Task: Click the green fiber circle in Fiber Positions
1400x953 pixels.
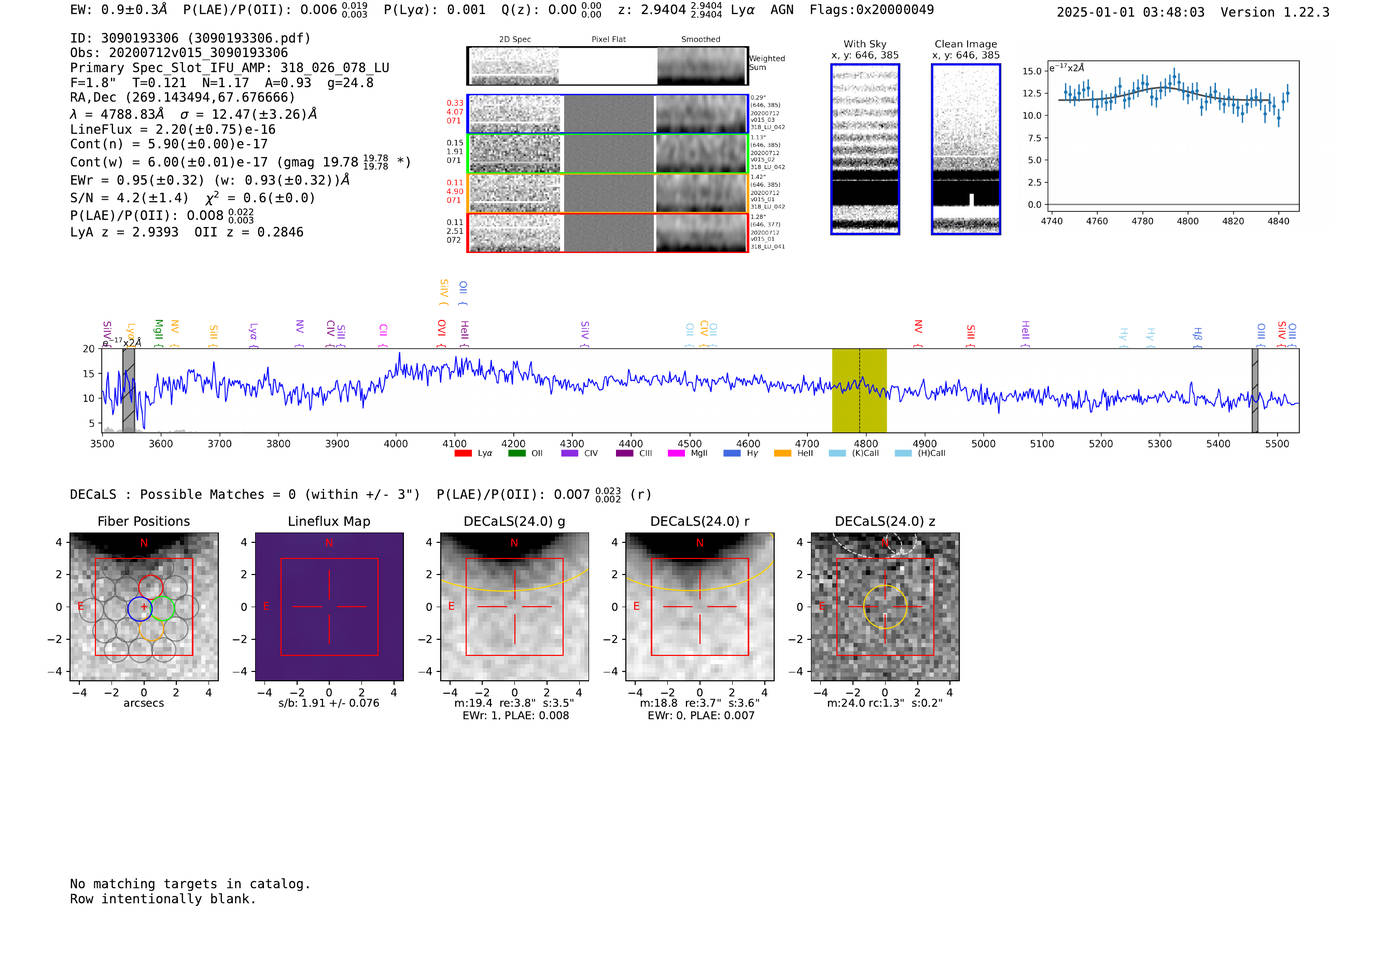Action: click(x=162, y=607)
